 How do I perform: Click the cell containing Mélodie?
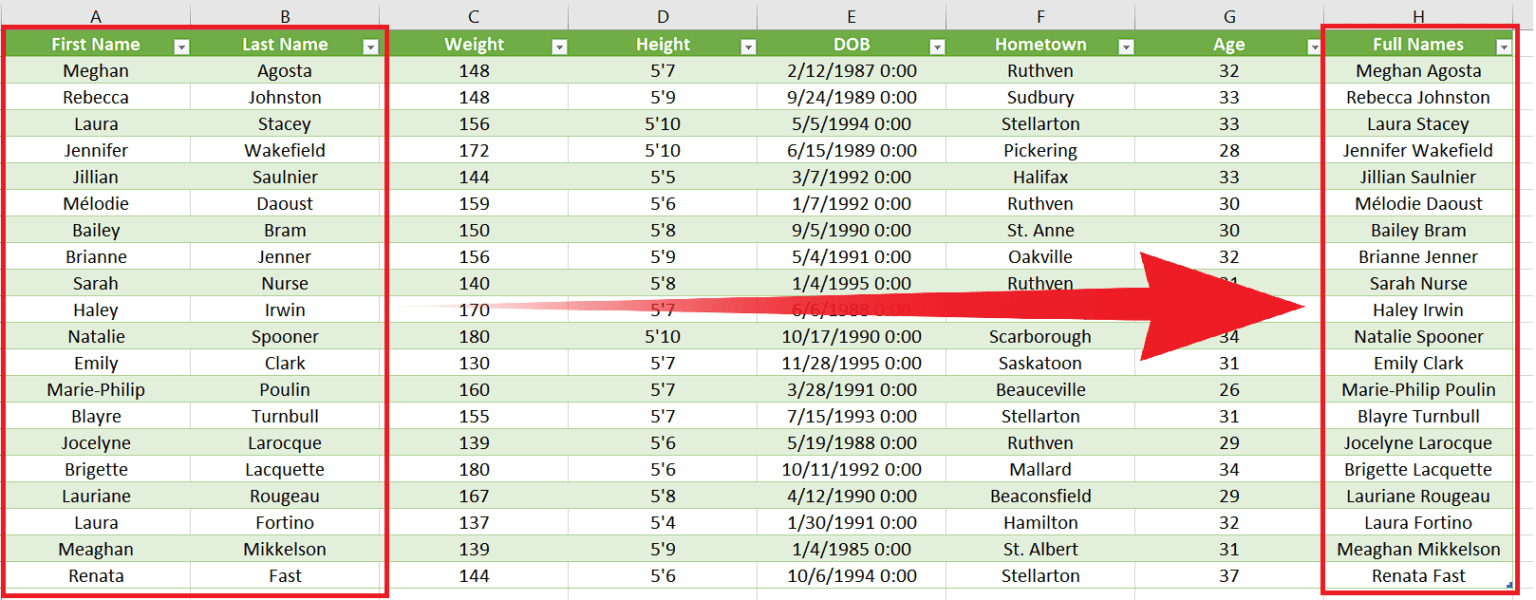96,203
